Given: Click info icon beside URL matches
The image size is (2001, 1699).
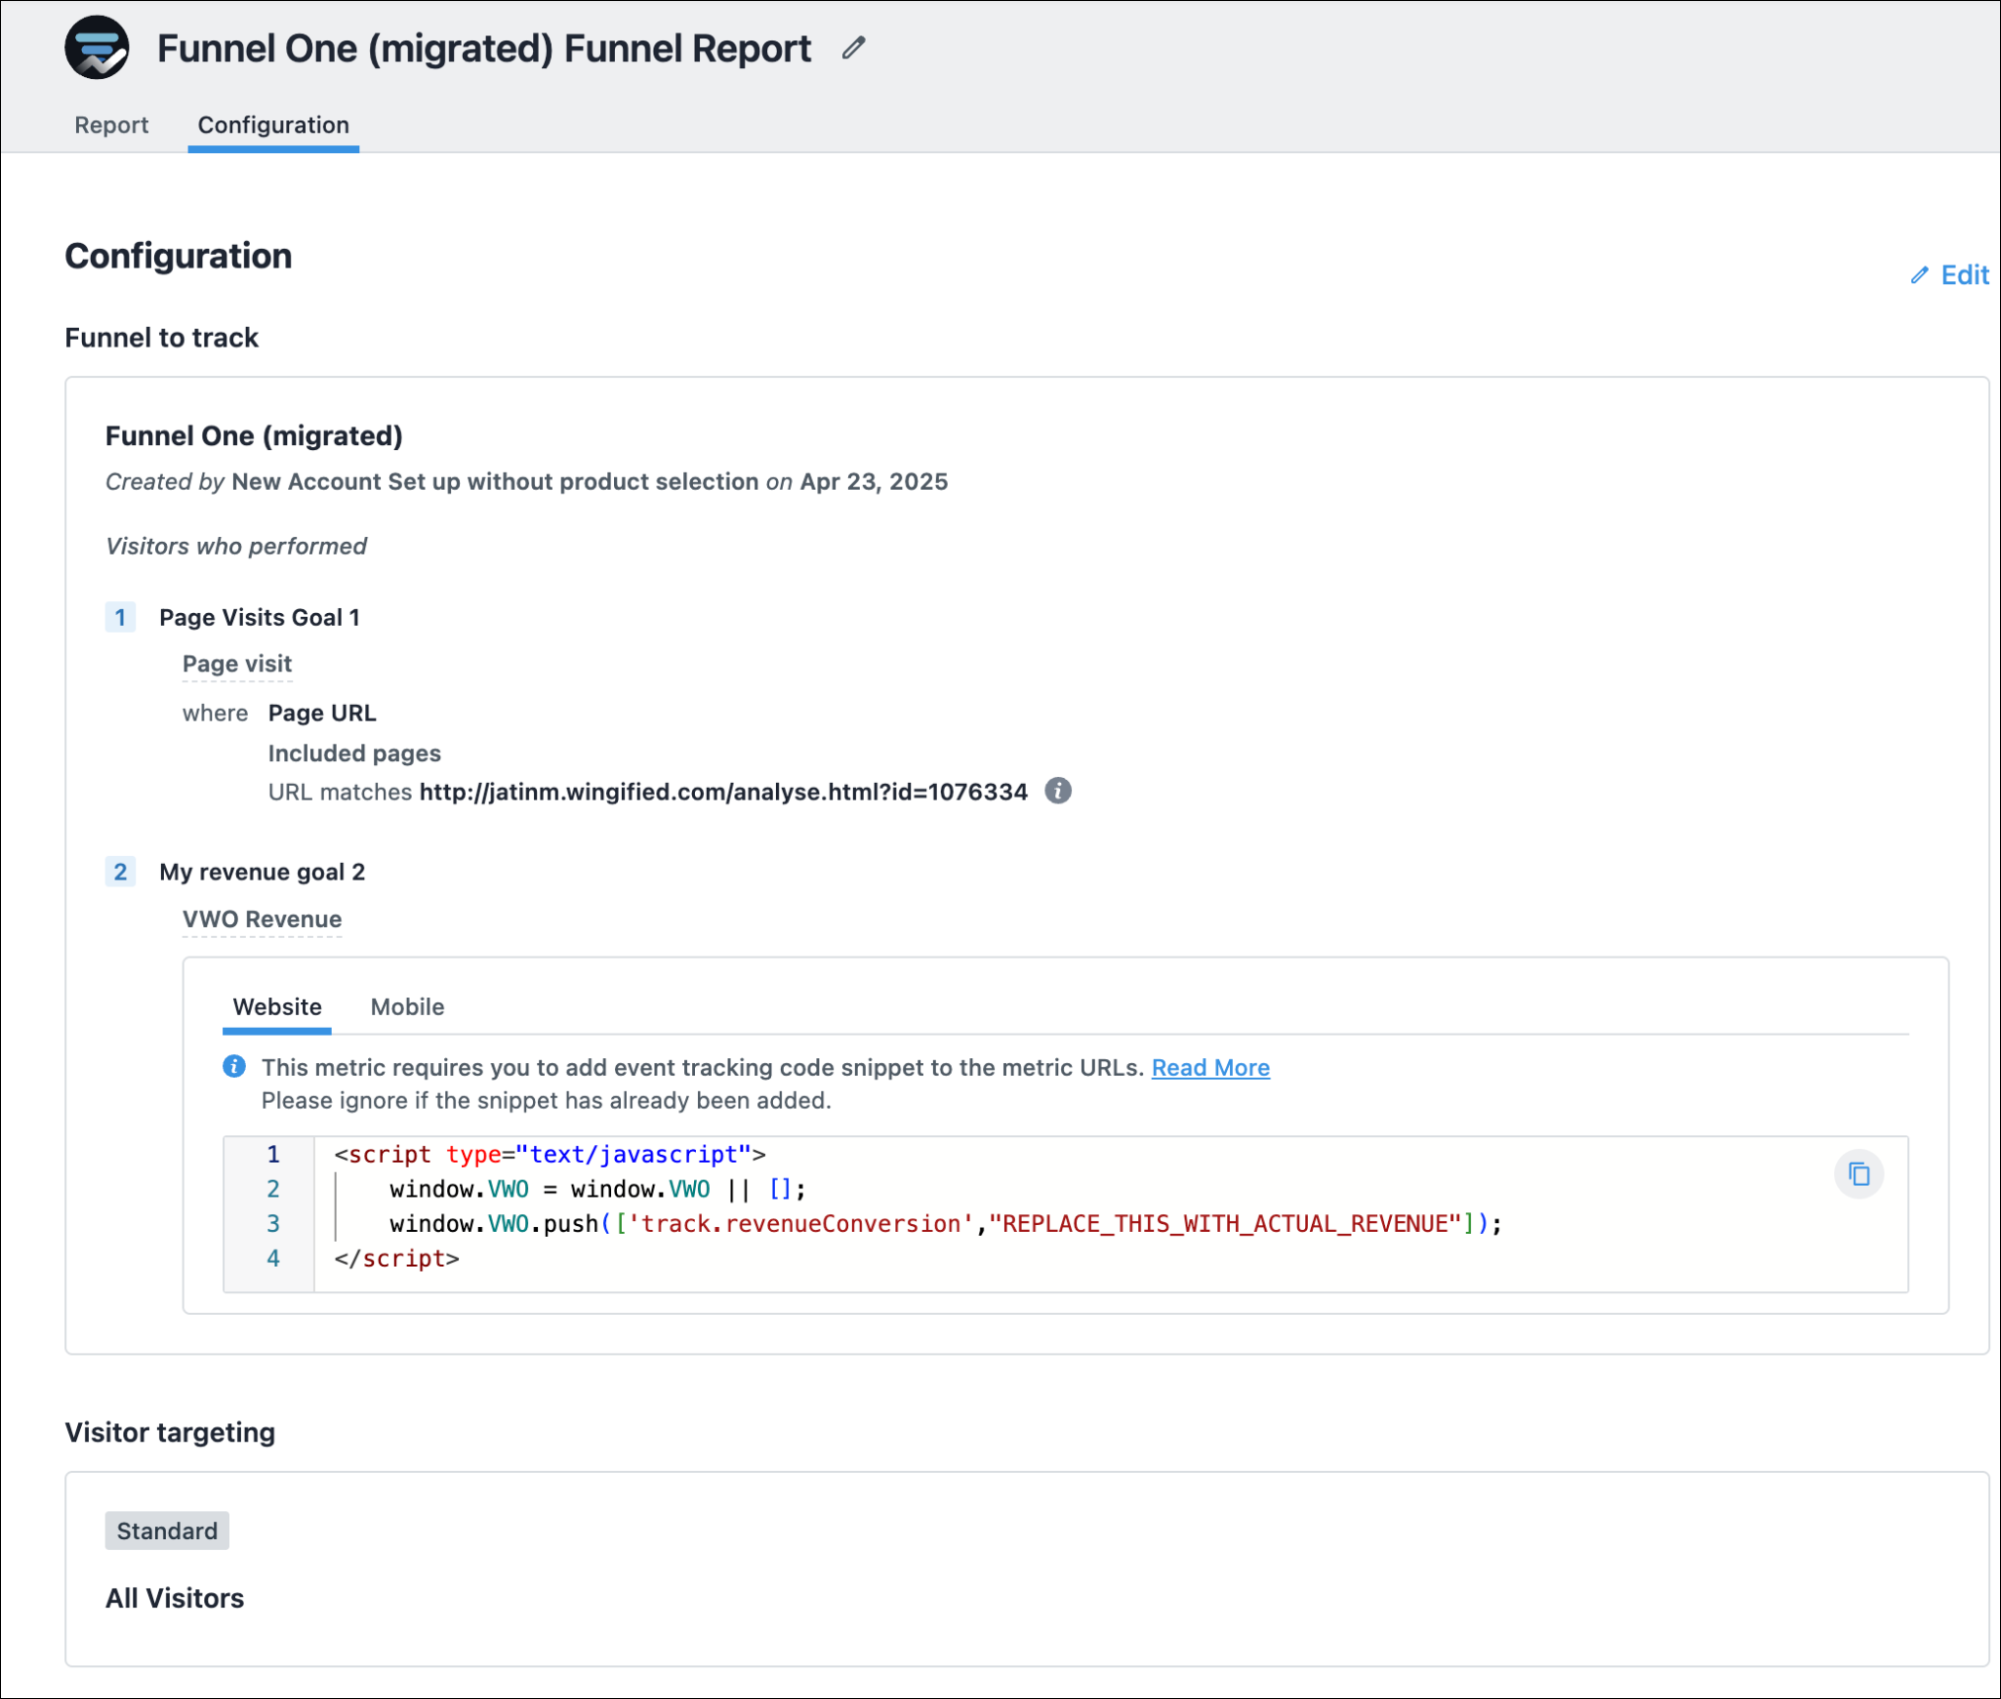Looking at the screenshot, I should 1058,790.
